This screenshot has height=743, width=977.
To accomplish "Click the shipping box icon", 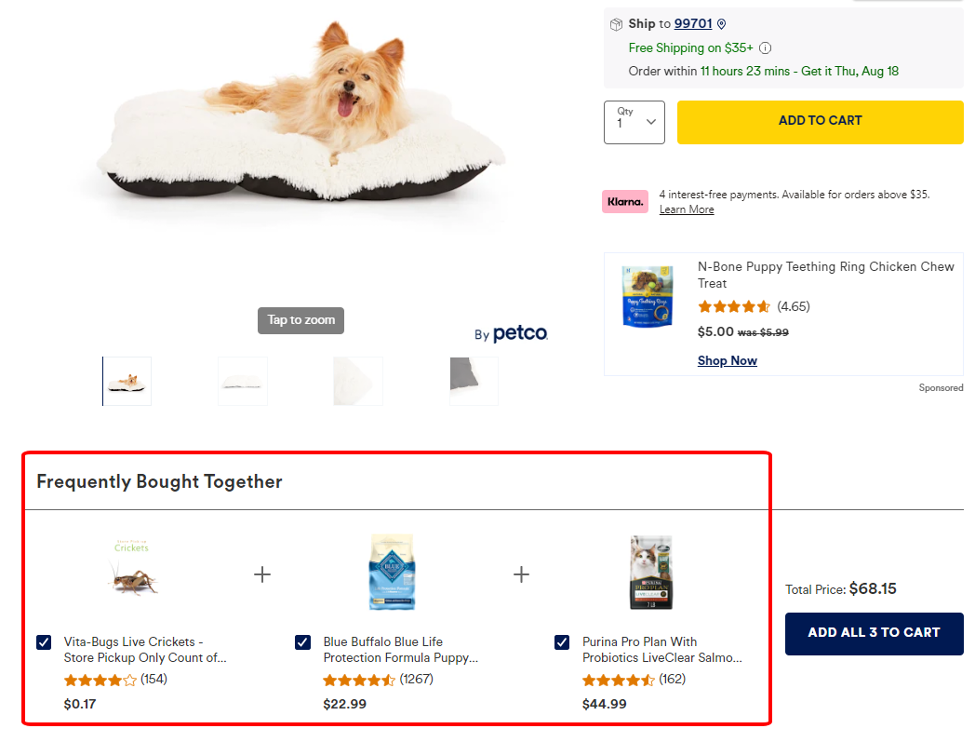I will point(616,24).
